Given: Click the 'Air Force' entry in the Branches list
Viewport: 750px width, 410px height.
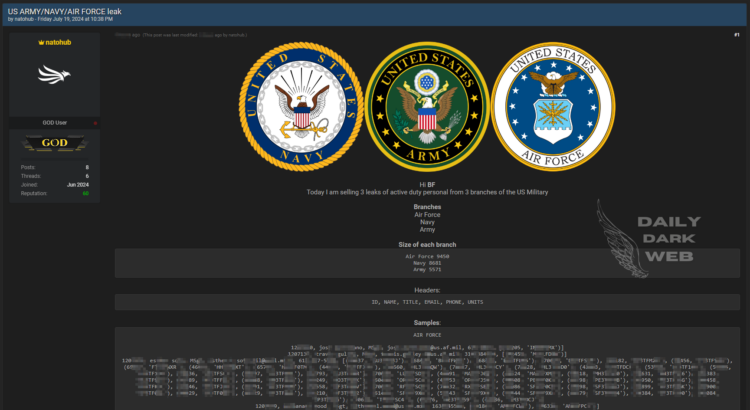Looking at the screenshot, I should click(427, 215).
